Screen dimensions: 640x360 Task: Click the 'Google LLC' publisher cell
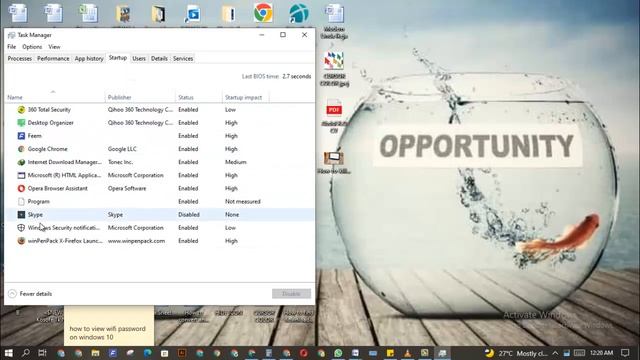122,149
